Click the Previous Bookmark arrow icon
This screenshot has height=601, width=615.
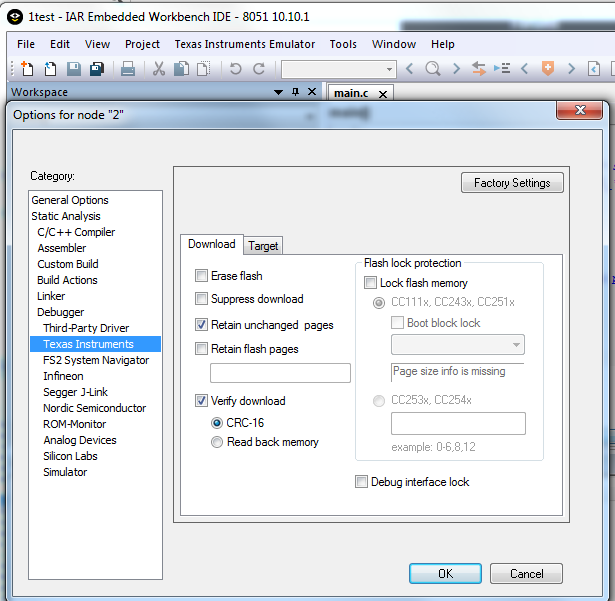524,69
